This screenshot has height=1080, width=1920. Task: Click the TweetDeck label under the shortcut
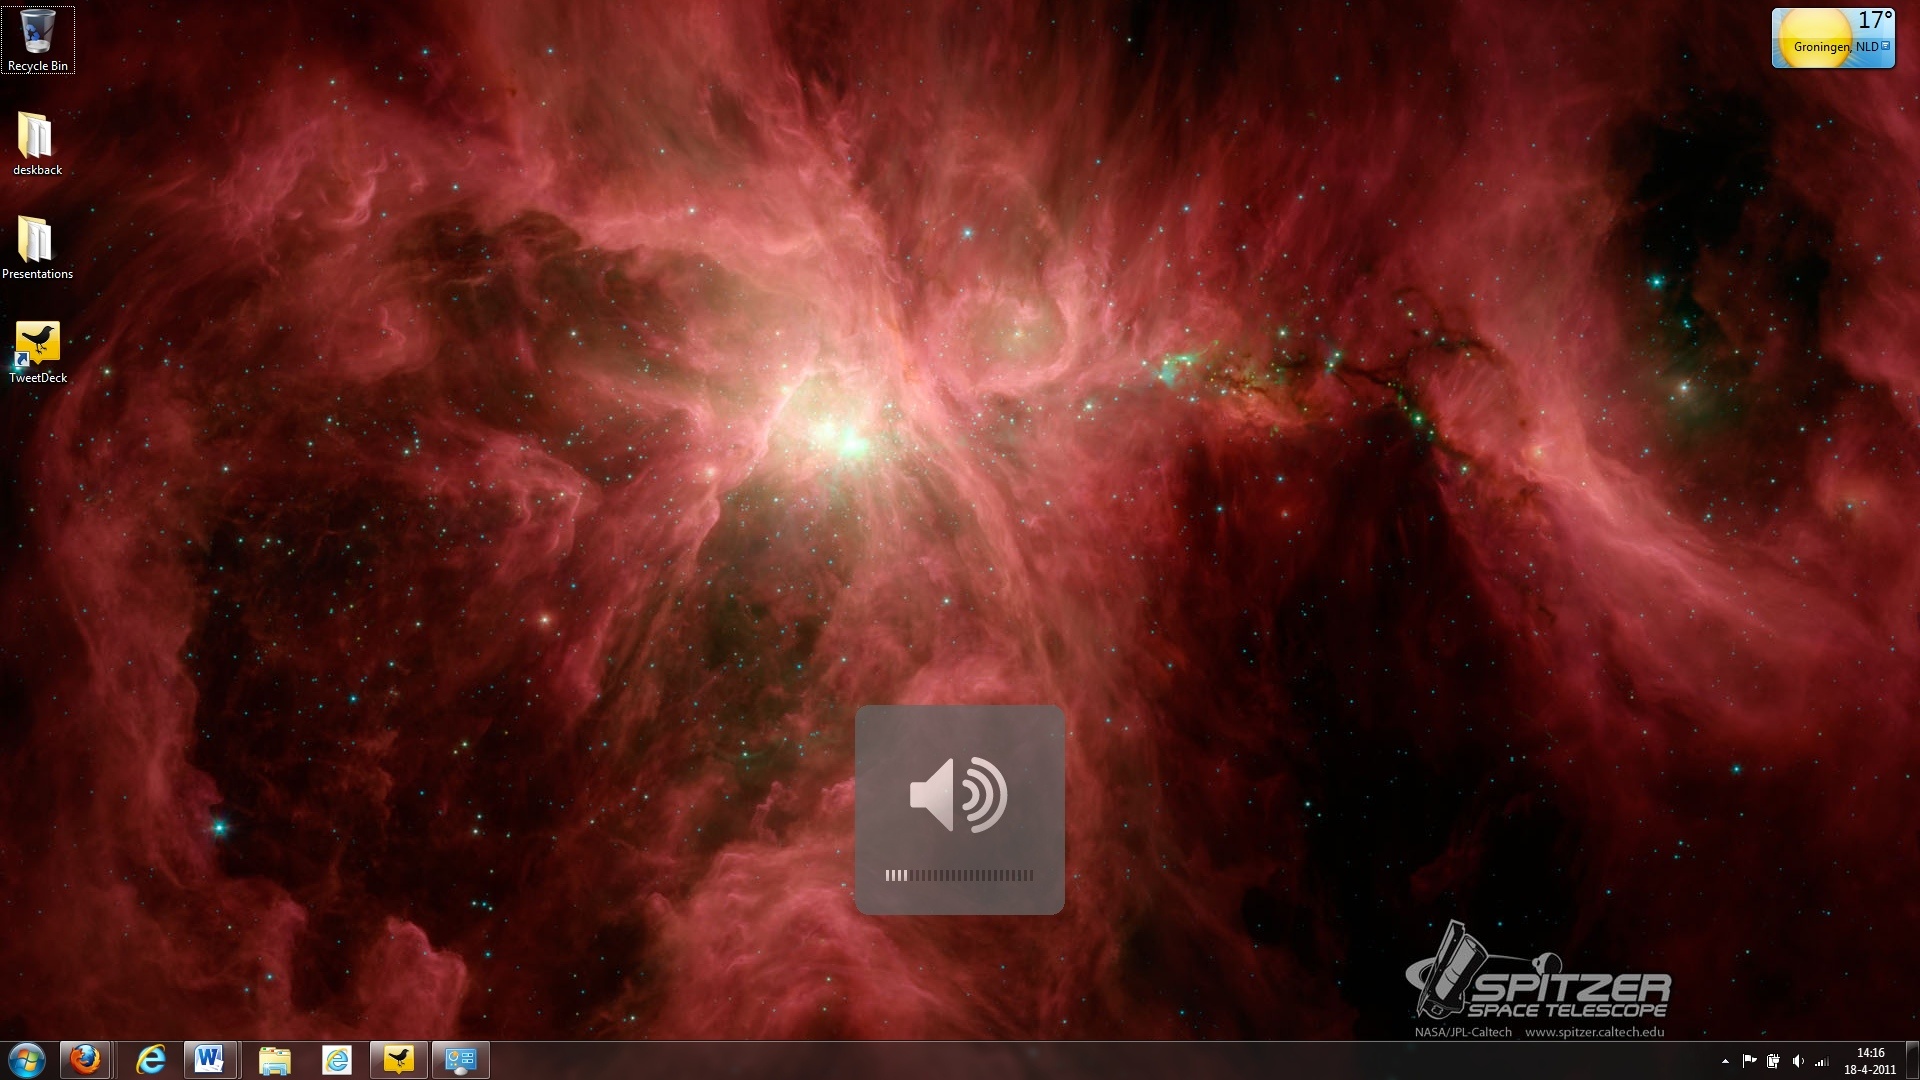tap(38, 378)
